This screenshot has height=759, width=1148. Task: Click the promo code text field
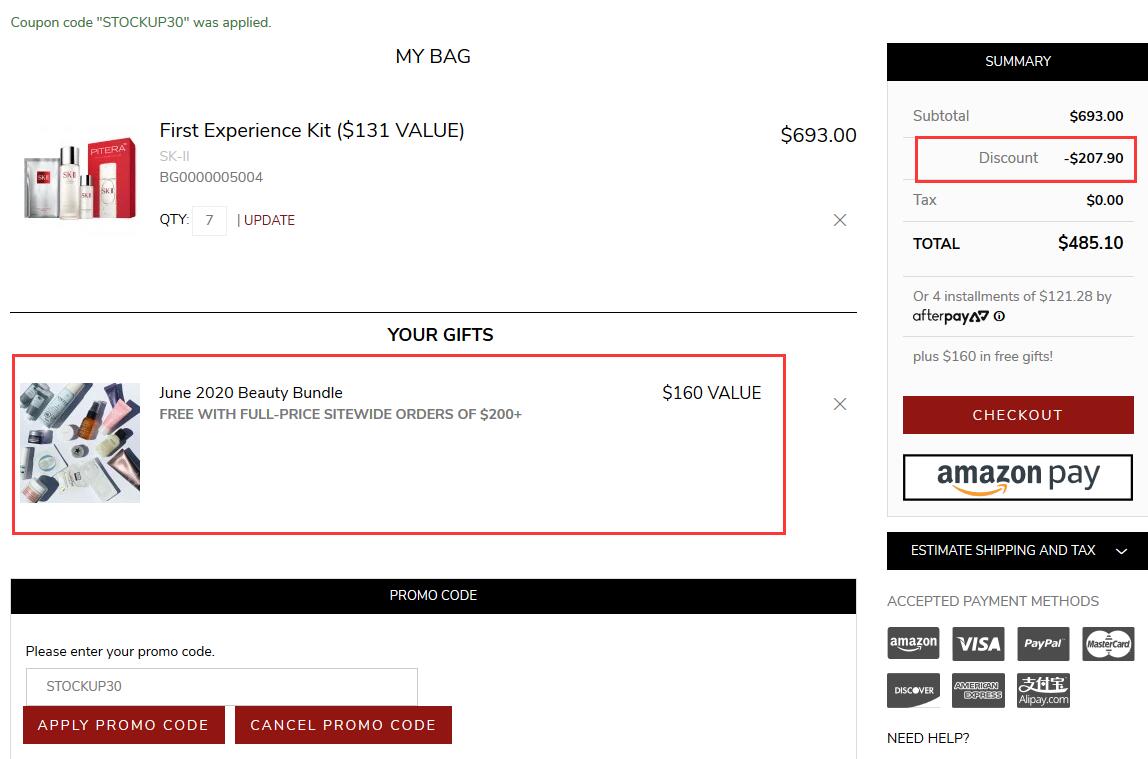click(221, 686)
